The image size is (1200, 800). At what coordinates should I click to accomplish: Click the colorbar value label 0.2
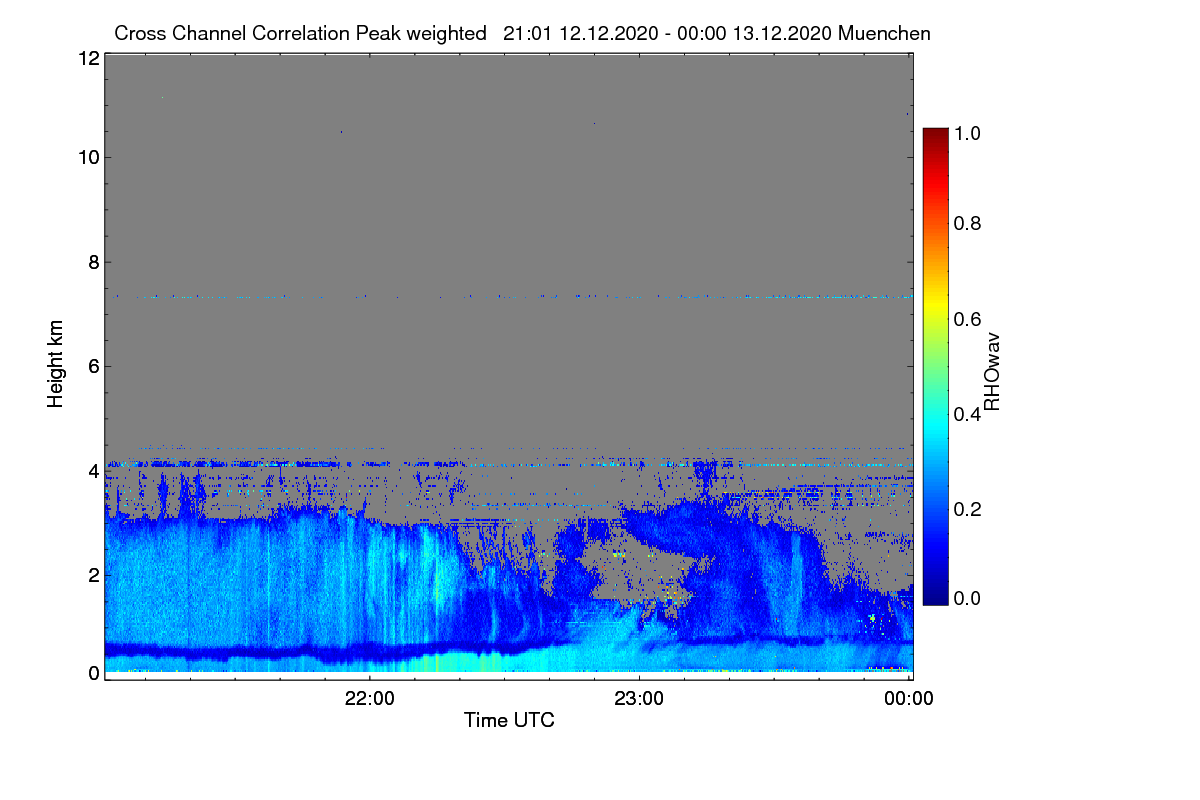click(x=968, y=509)
